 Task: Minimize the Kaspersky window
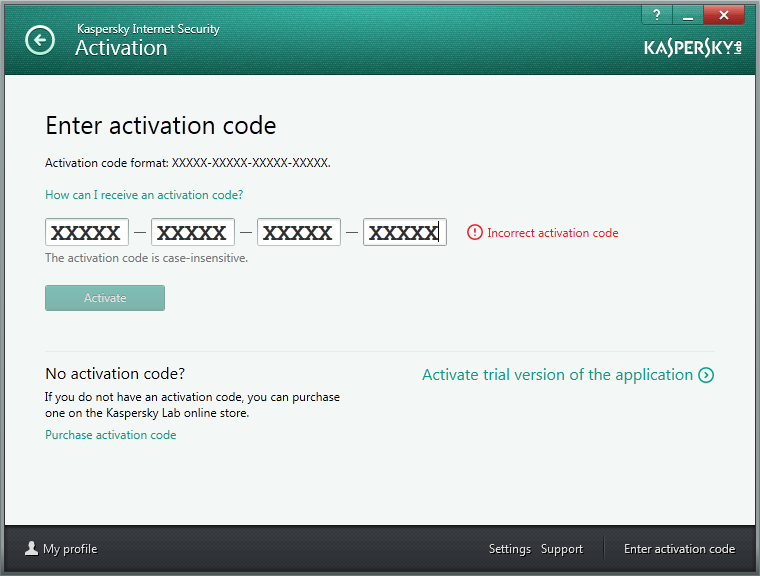687,15
